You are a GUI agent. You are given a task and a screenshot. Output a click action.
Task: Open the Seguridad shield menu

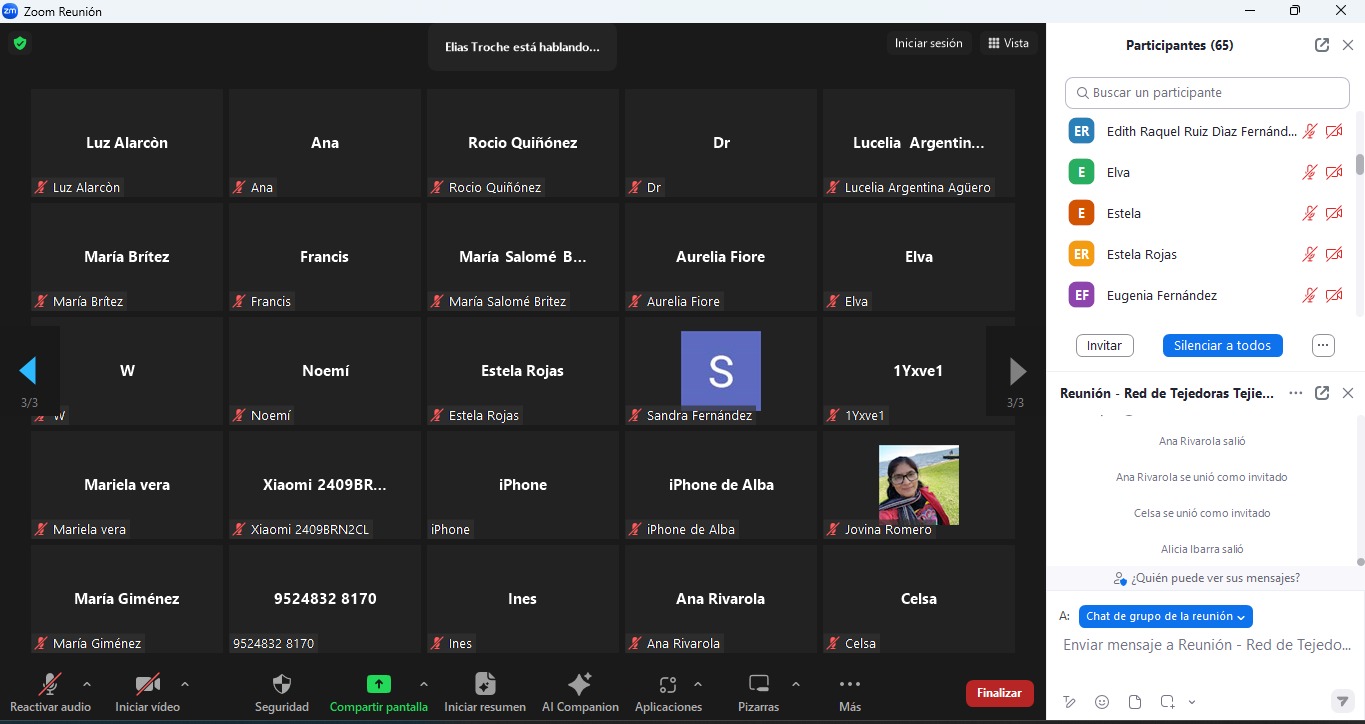[282, 685]
